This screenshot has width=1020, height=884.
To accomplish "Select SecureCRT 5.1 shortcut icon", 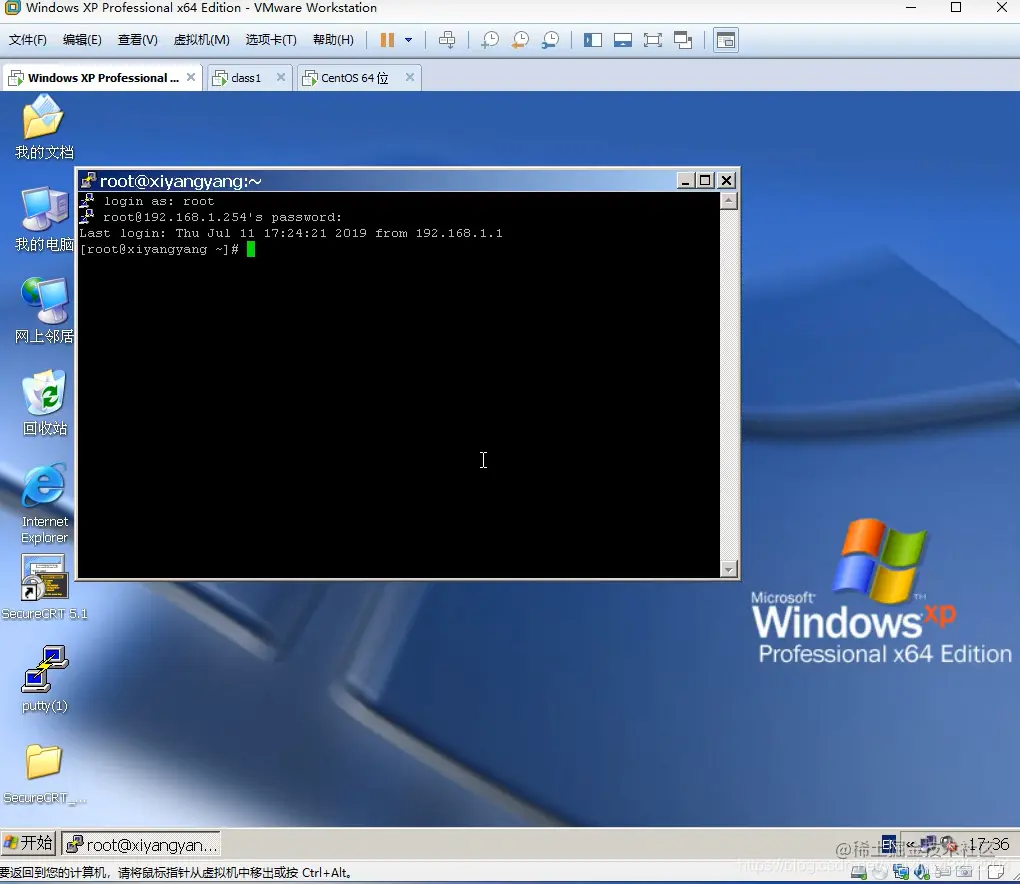I will [44, 587].
